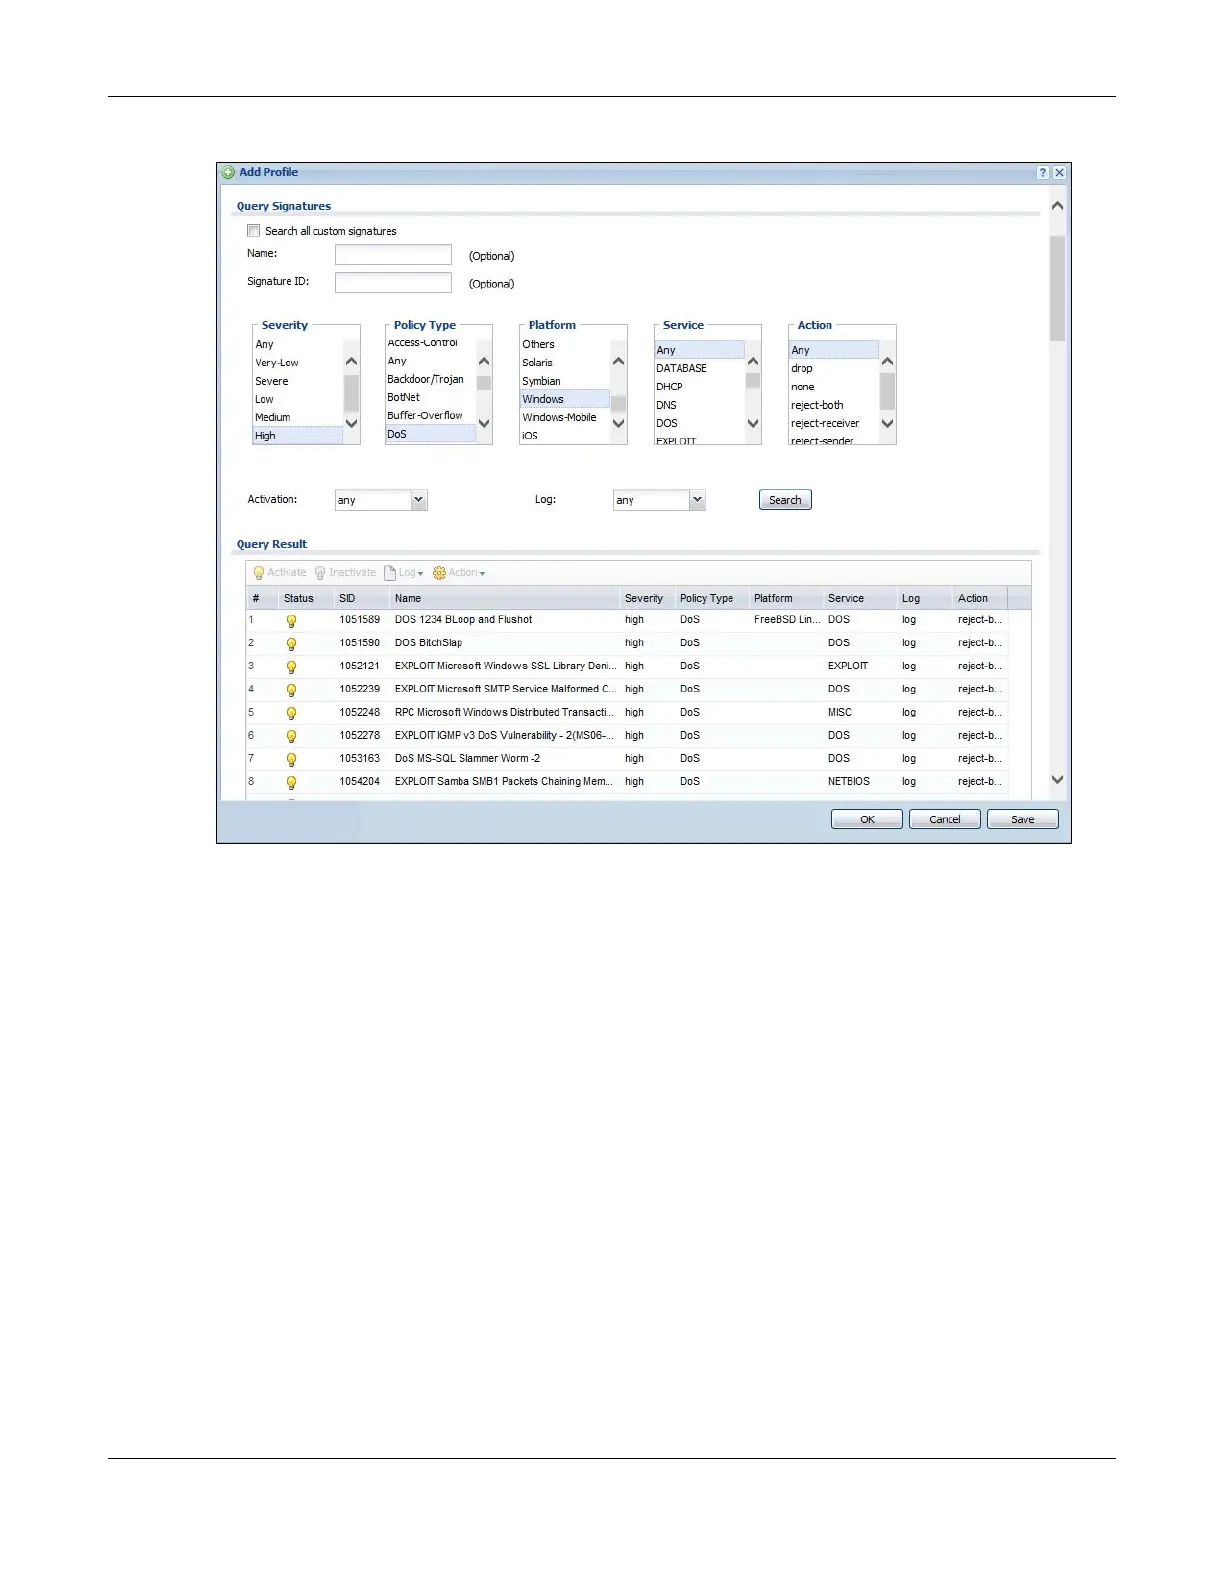The width and height of the screenshot is (1224, 1584).
Task: Click FreeBSD Lin... platform cell
Action: point(787,620)
